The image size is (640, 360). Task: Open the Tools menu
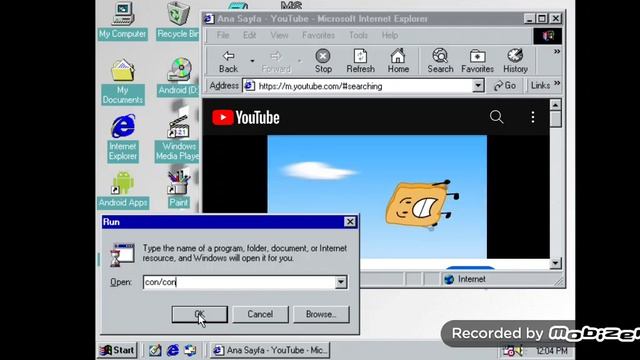tap(358, 36)
